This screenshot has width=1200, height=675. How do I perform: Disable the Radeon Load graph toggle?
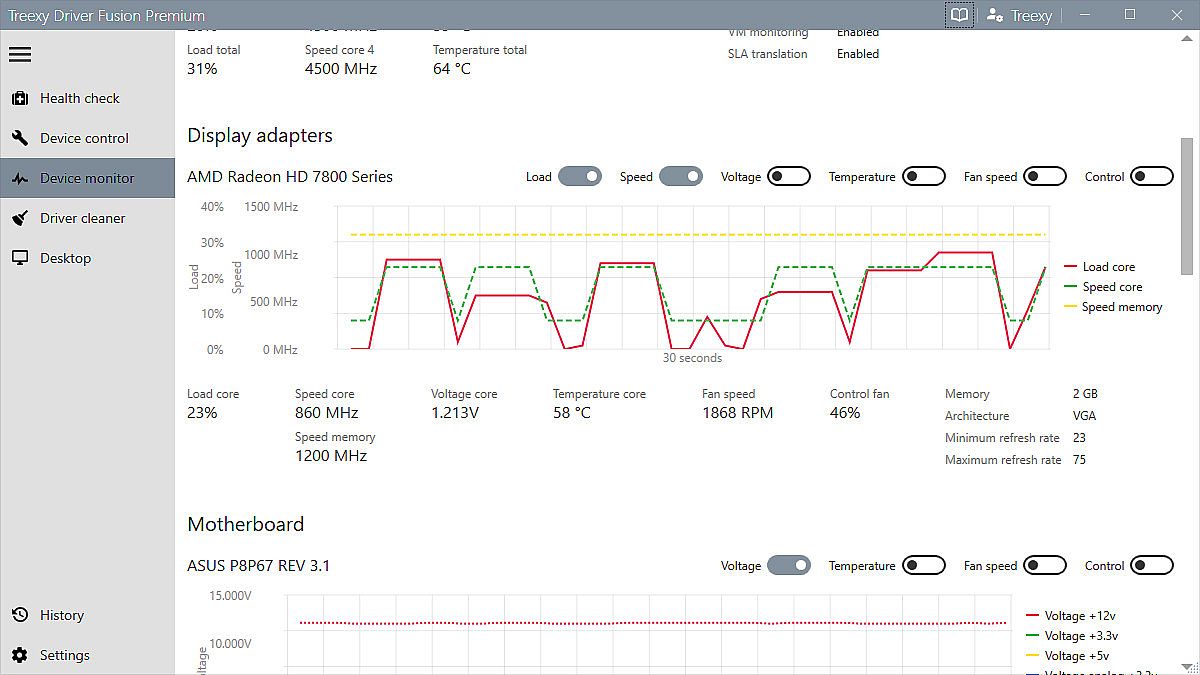point(580,177)
